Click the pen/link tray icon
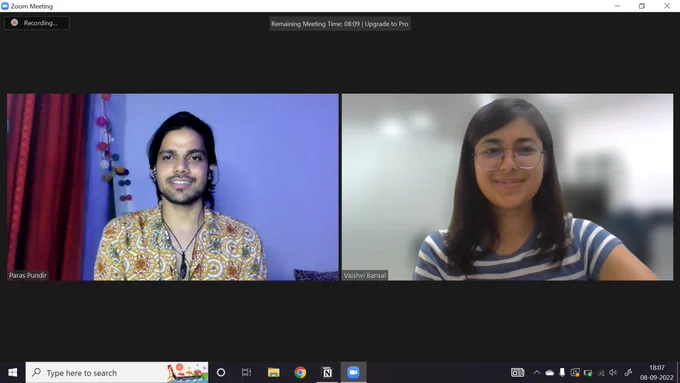This screenshot has width=680, height=383. (628, 373)
